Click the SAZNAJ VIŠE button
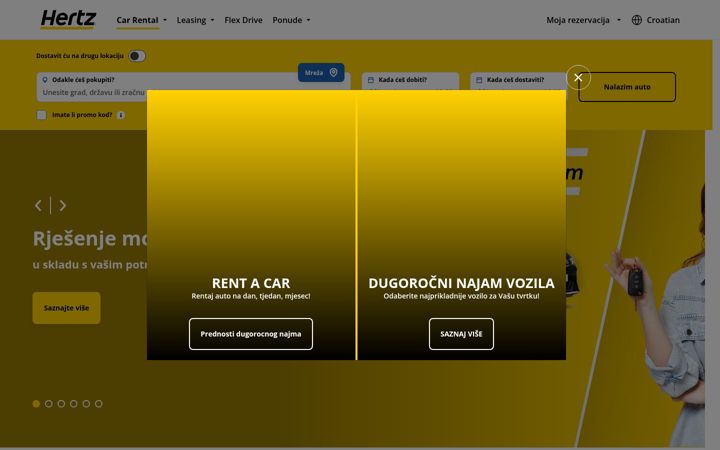The width and height of the screenshot is (720, 450). click(x=461, y=334)
